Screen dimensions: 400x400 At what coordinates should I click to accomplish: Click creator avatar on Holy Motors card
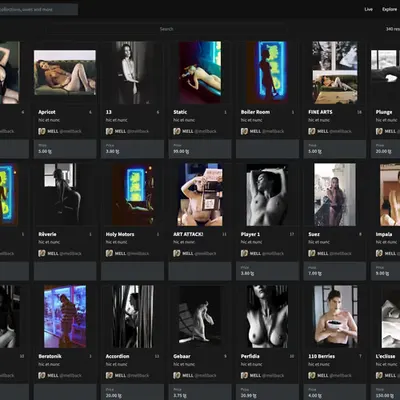point(109,253)
